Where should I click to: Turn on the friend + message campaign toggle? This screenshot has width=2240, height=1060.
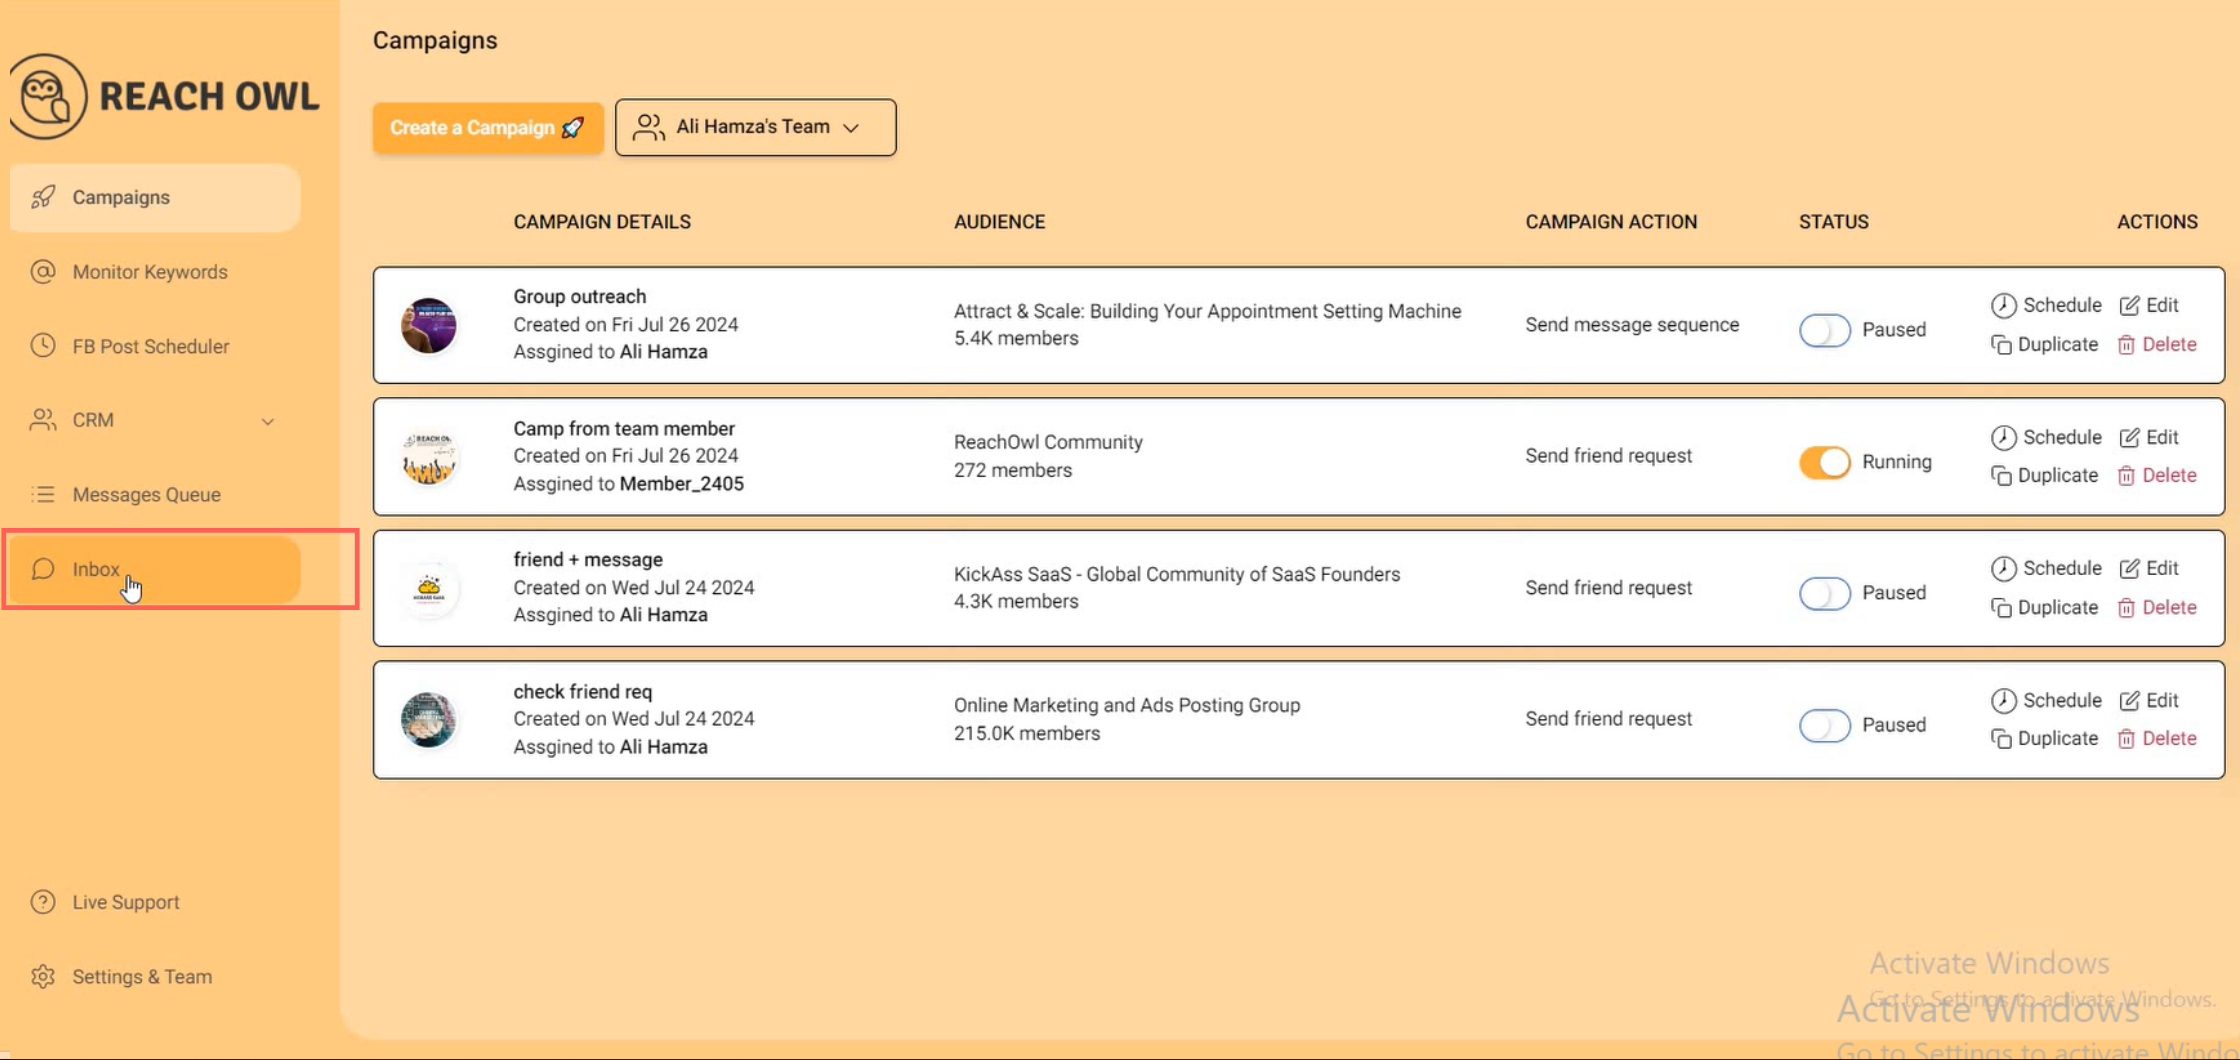coord(1825,593)
